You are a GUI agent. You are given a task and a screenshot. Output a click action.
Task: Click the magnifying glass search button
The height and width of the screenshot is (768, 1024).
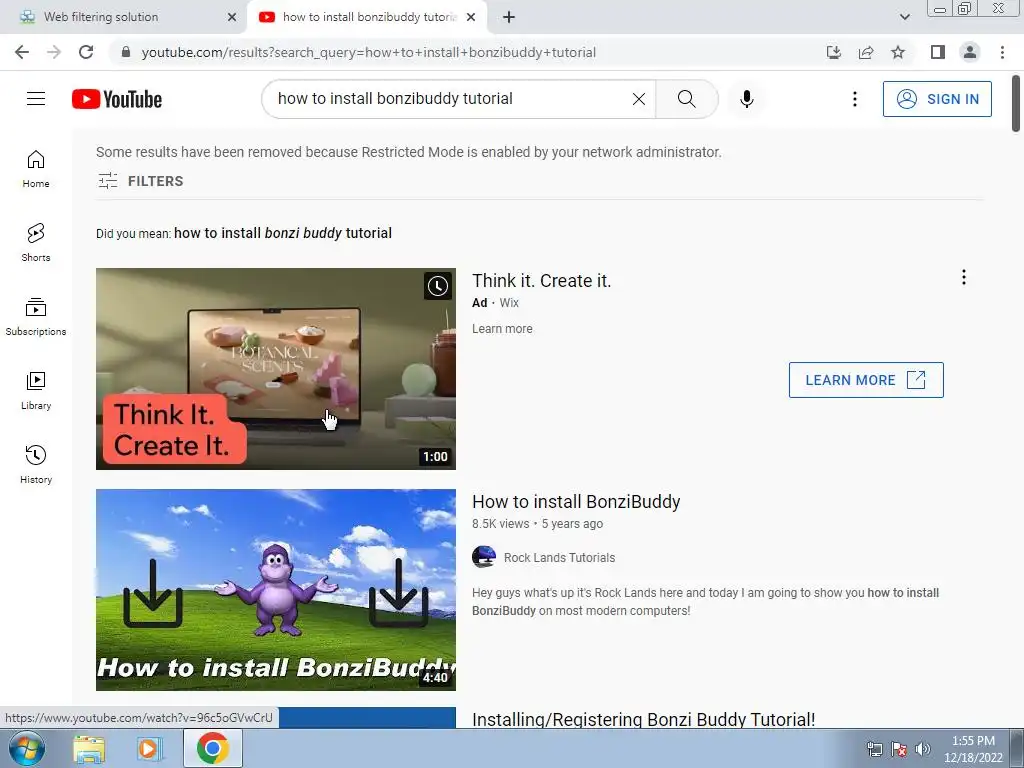click(686, 99)
